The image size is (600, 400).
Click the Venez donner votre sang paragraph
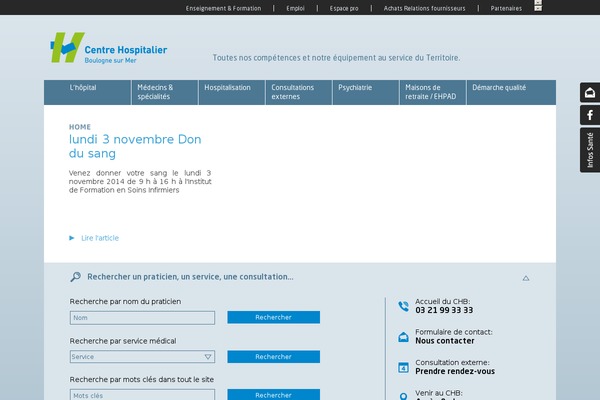click(140, 181)
